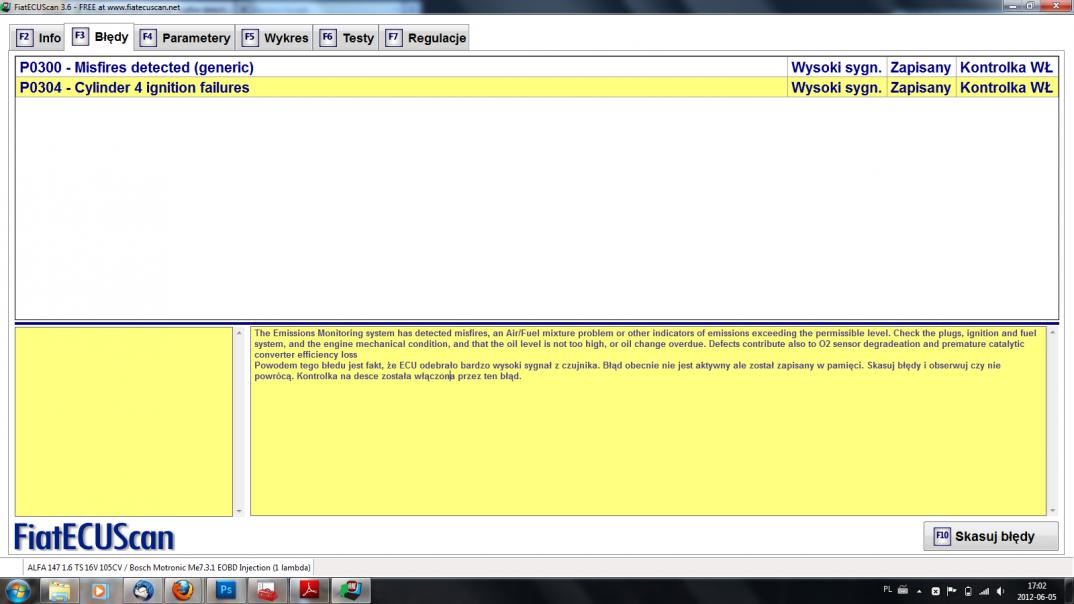Click the Show desktop strip
Viewport: 1074px width, 604px height.
tap(1069, 591)
